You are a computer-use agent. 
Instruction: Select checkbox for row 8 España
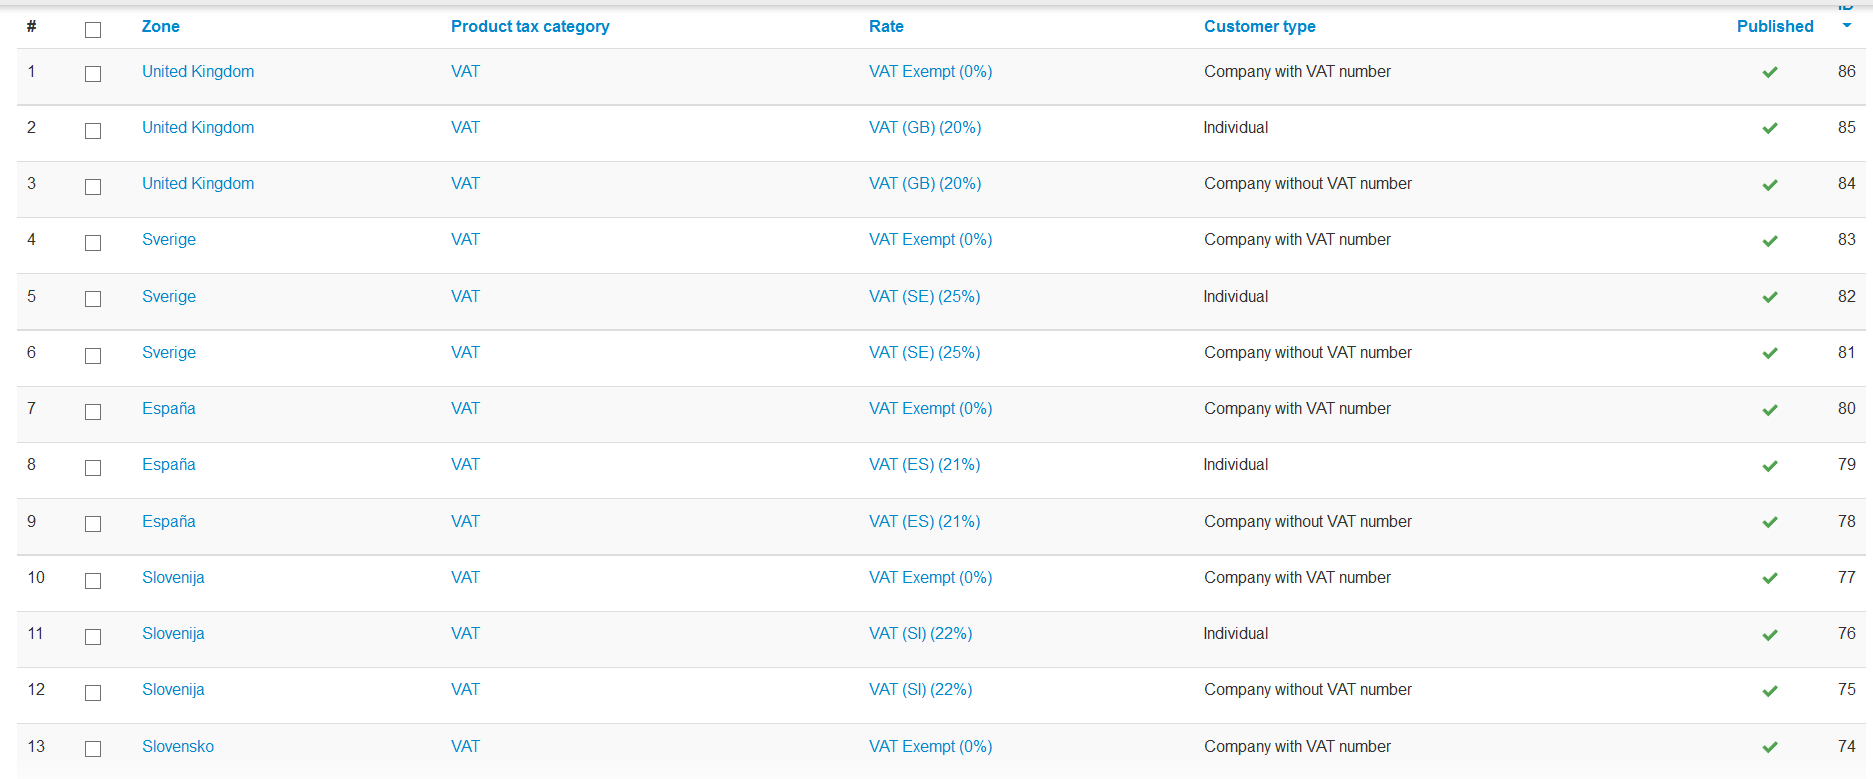click(x=93, y=468)
